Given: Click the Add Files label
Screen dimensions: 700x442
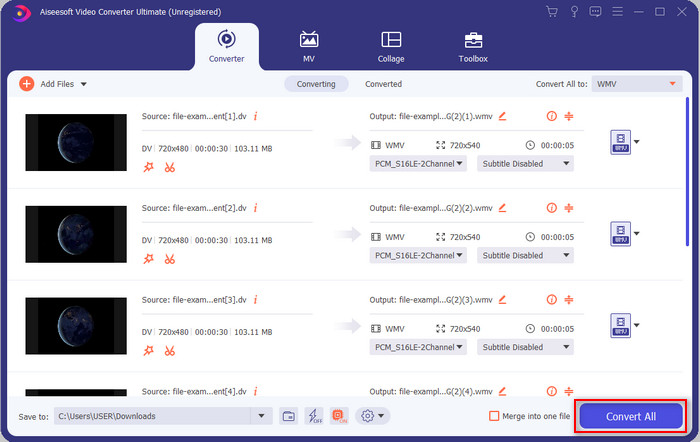Looking at the screenshot, I should [x=57, y=84].
